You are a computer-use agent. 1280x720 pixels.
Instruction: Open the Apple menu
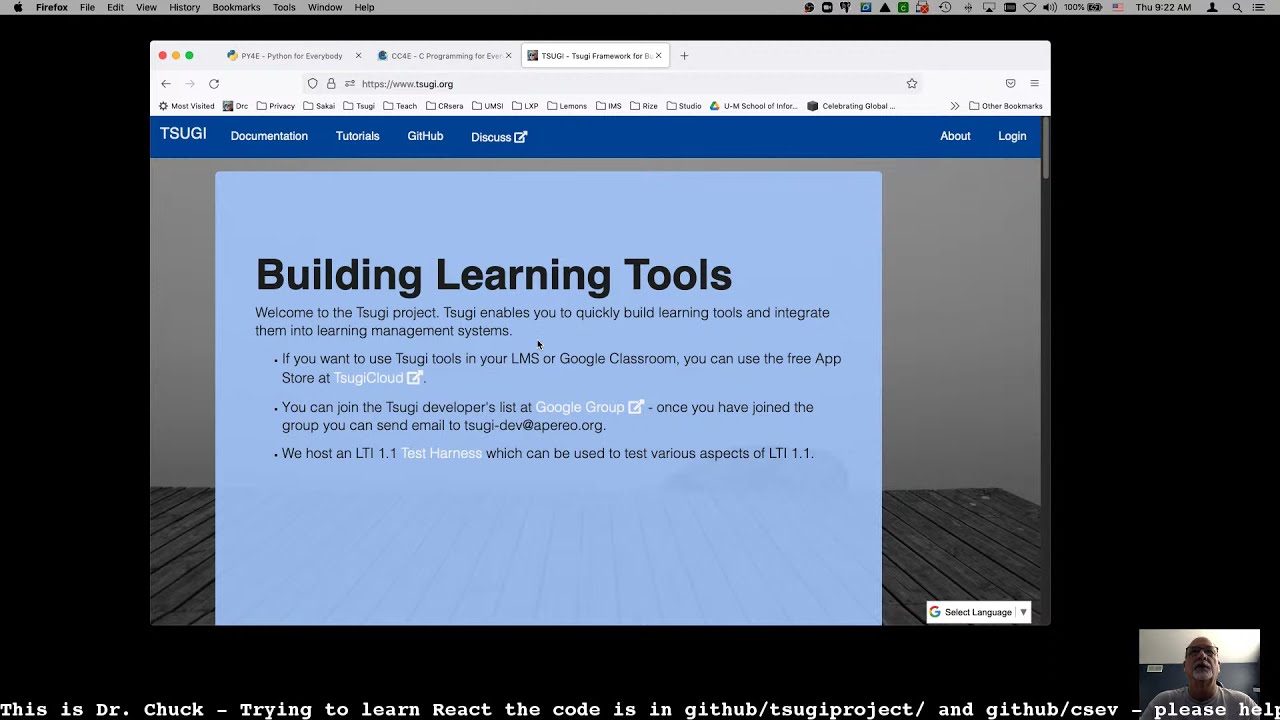[x=17, y=7]
